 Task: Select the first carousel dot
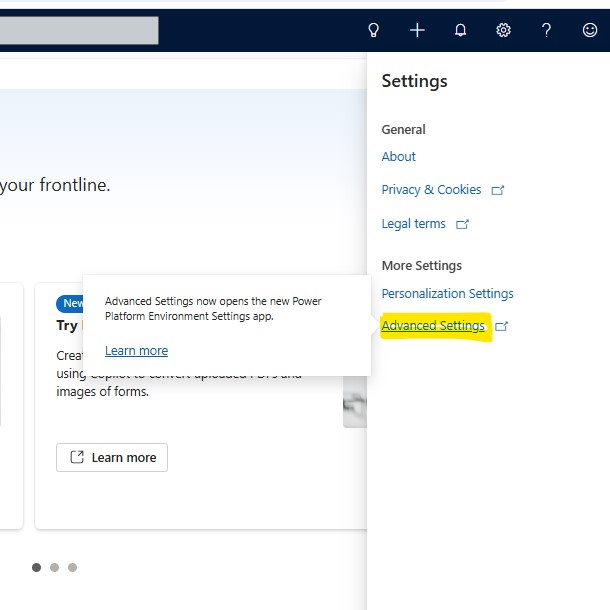(x=37, y=568)
